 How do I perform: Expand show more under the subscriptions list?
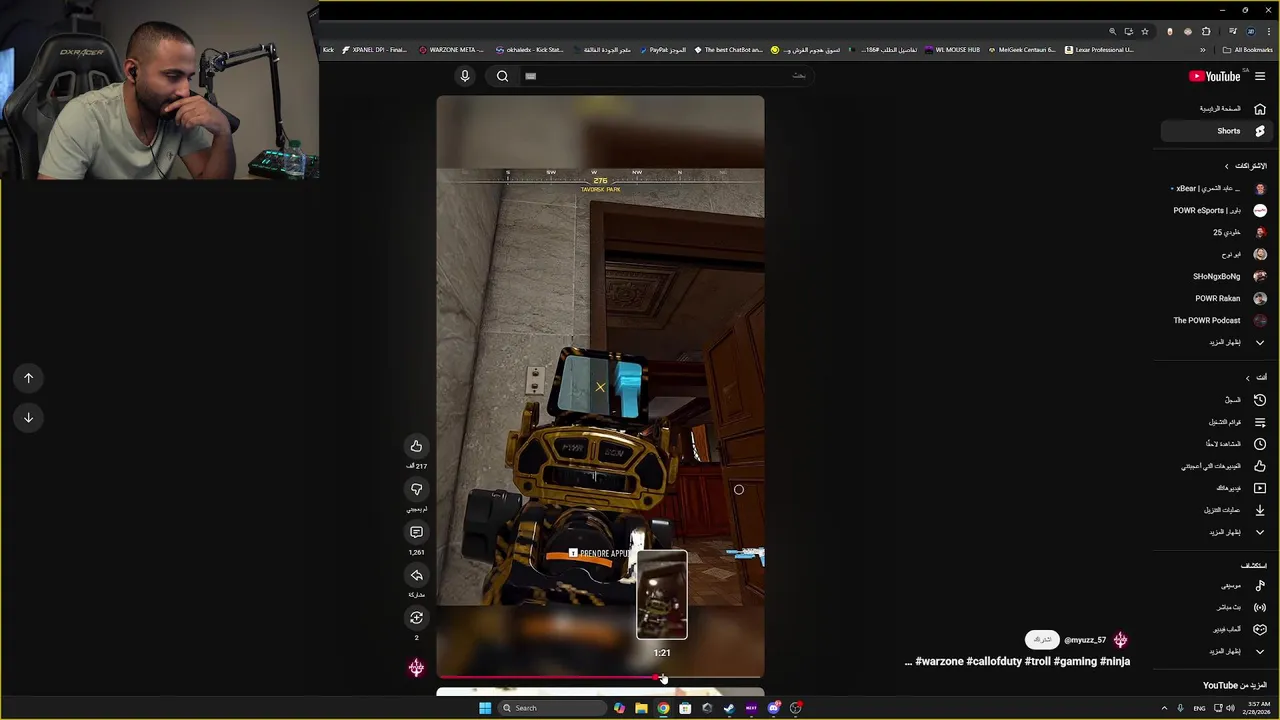coord(1217,342)
